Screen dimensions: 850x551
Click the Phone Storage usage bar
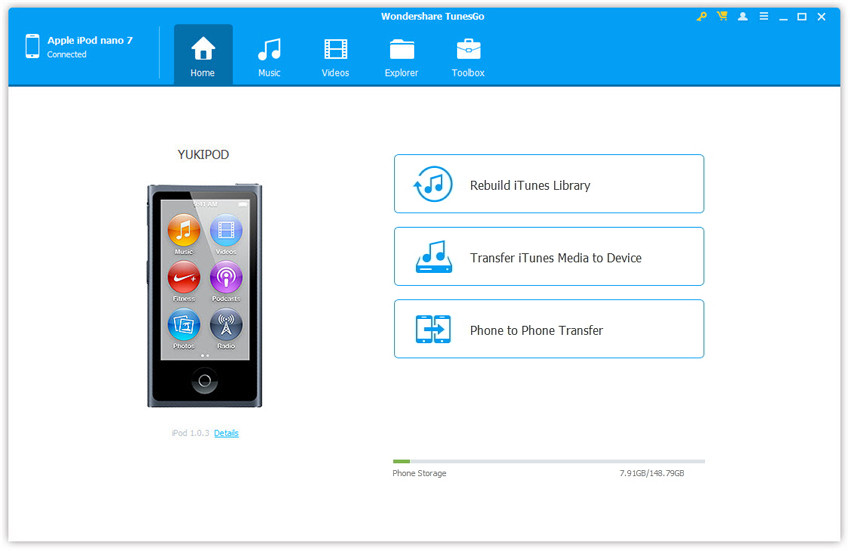pyautogui.click(x=548, y=461)
